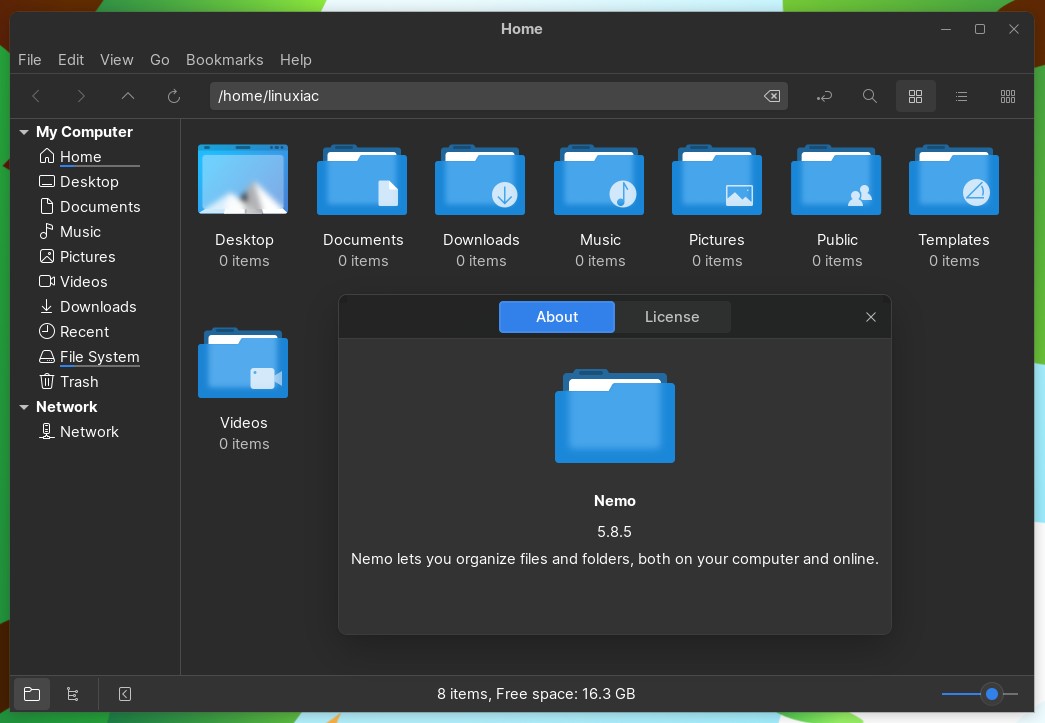The image size is (1045, 723).
Task: Open the Bookmarks menu
Action: tap(225, 60)
